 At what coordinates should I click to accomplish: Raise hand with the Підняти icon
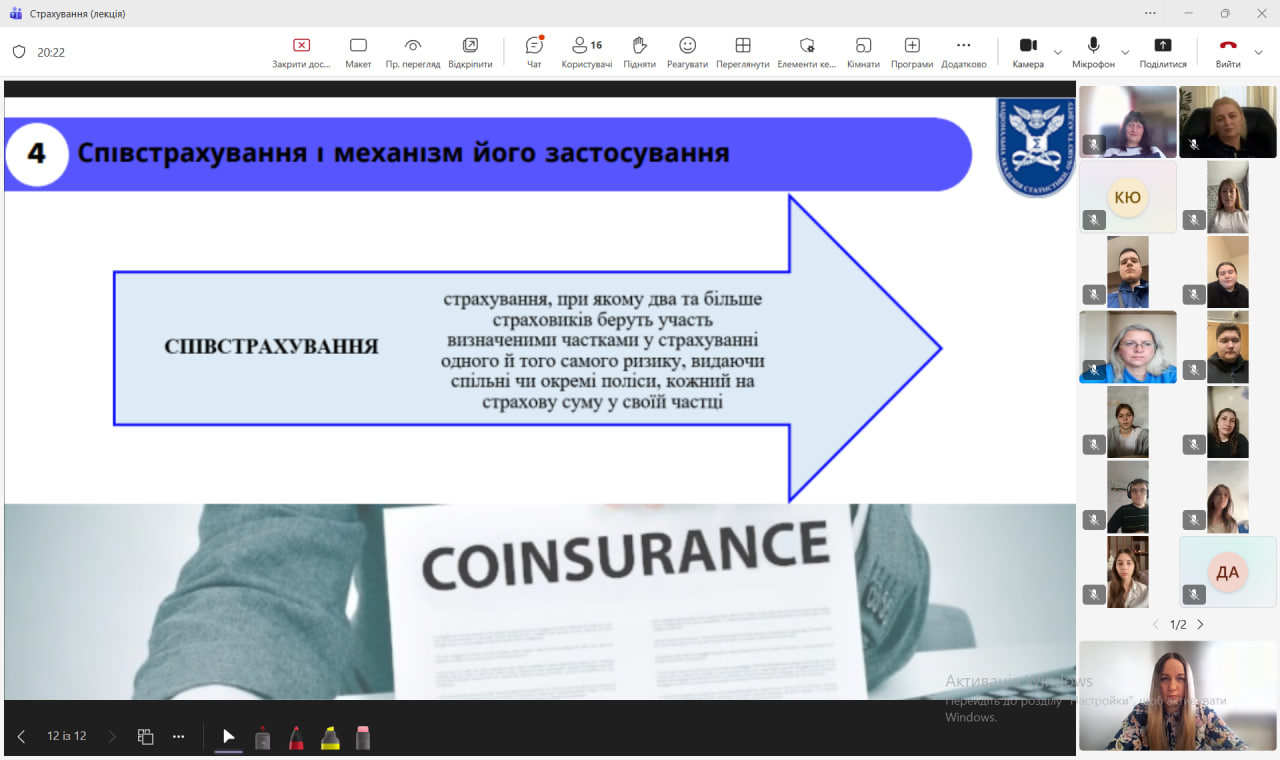click(639, 52)
